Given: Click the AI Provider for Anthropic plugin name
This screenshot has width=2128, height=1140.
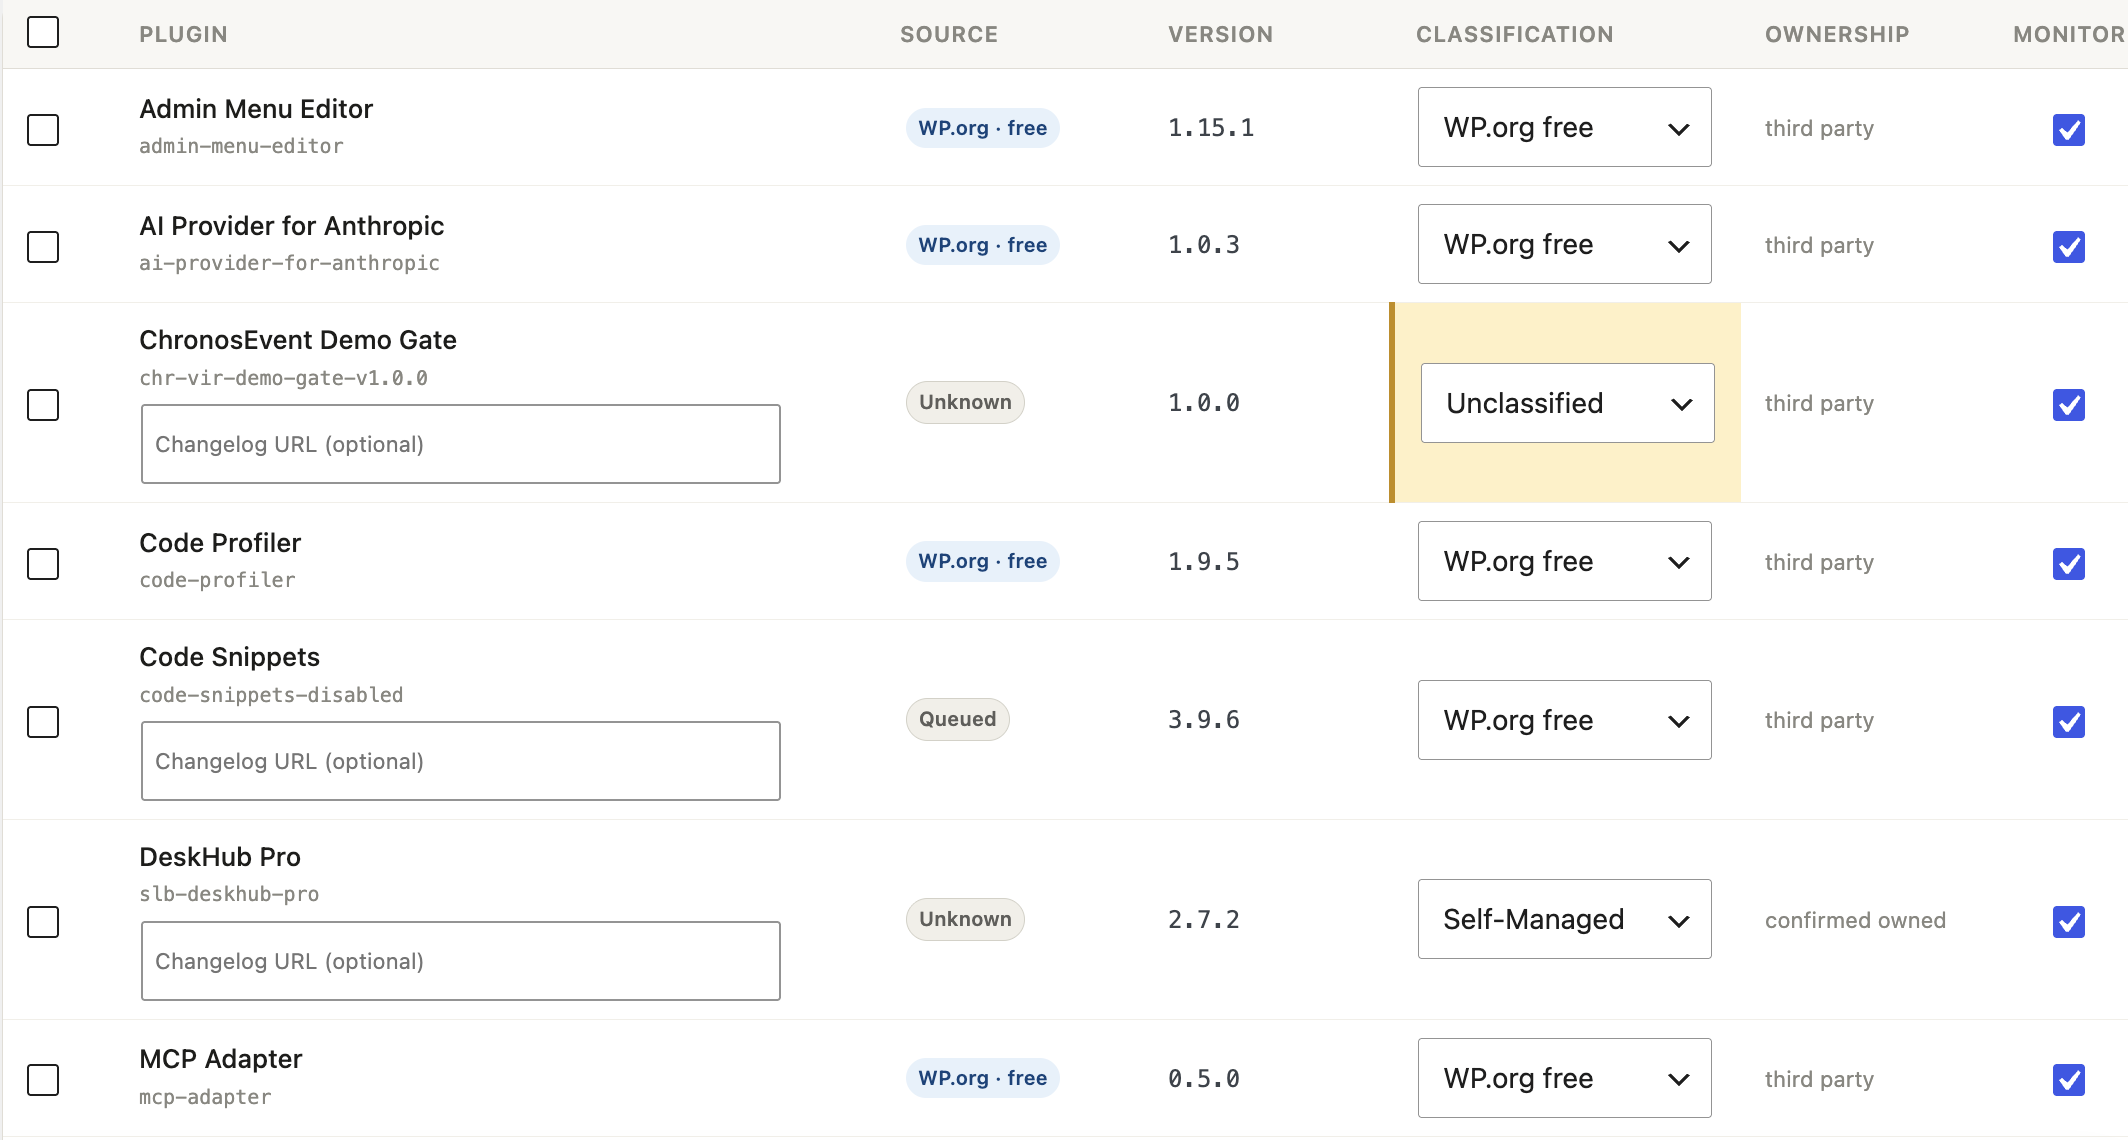Looking at the screenshot, I should pos(292,226).
